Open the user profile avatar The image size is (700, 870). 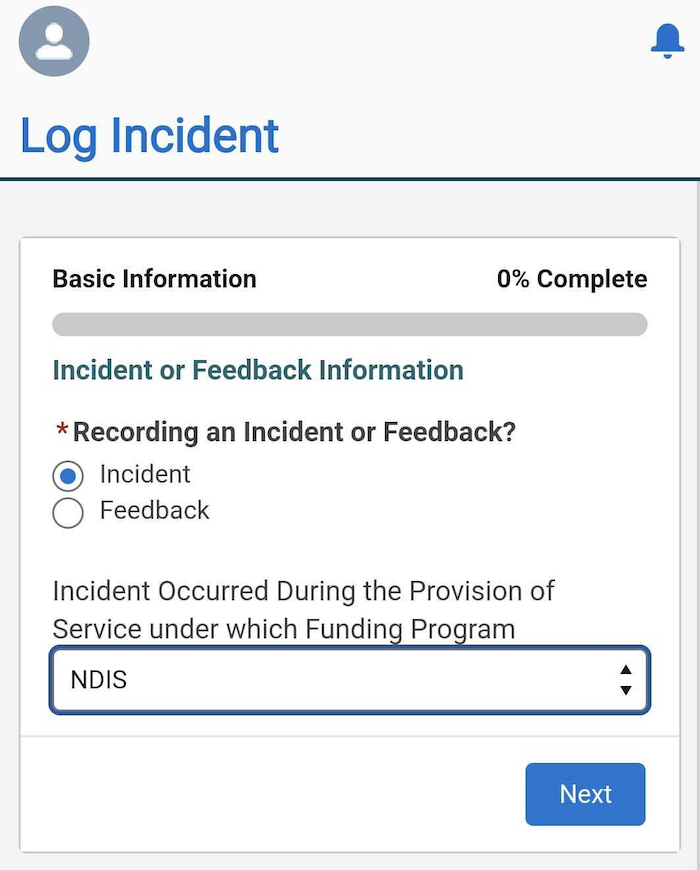[54, 41]
